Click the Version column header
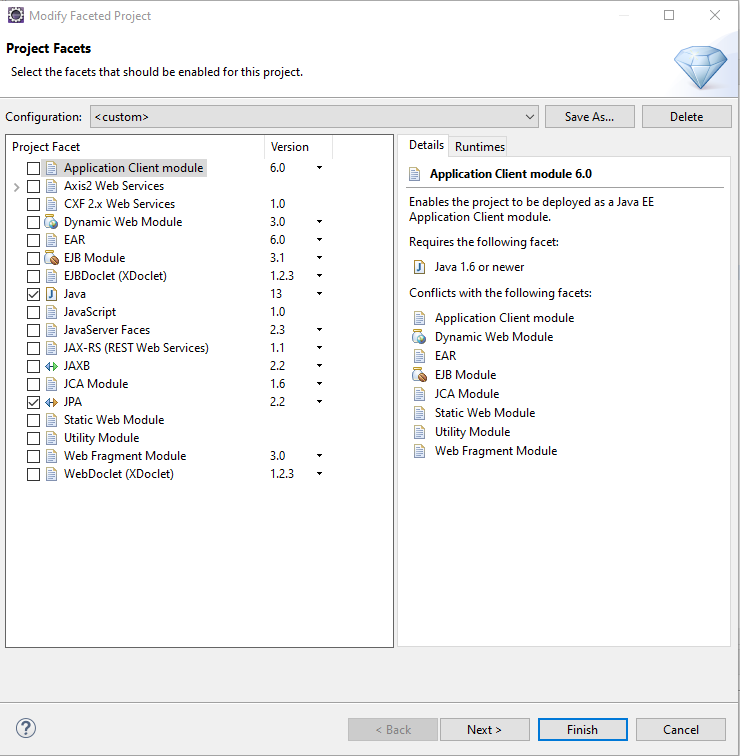This screenshot has width=740, height=756. coord(296,147)
